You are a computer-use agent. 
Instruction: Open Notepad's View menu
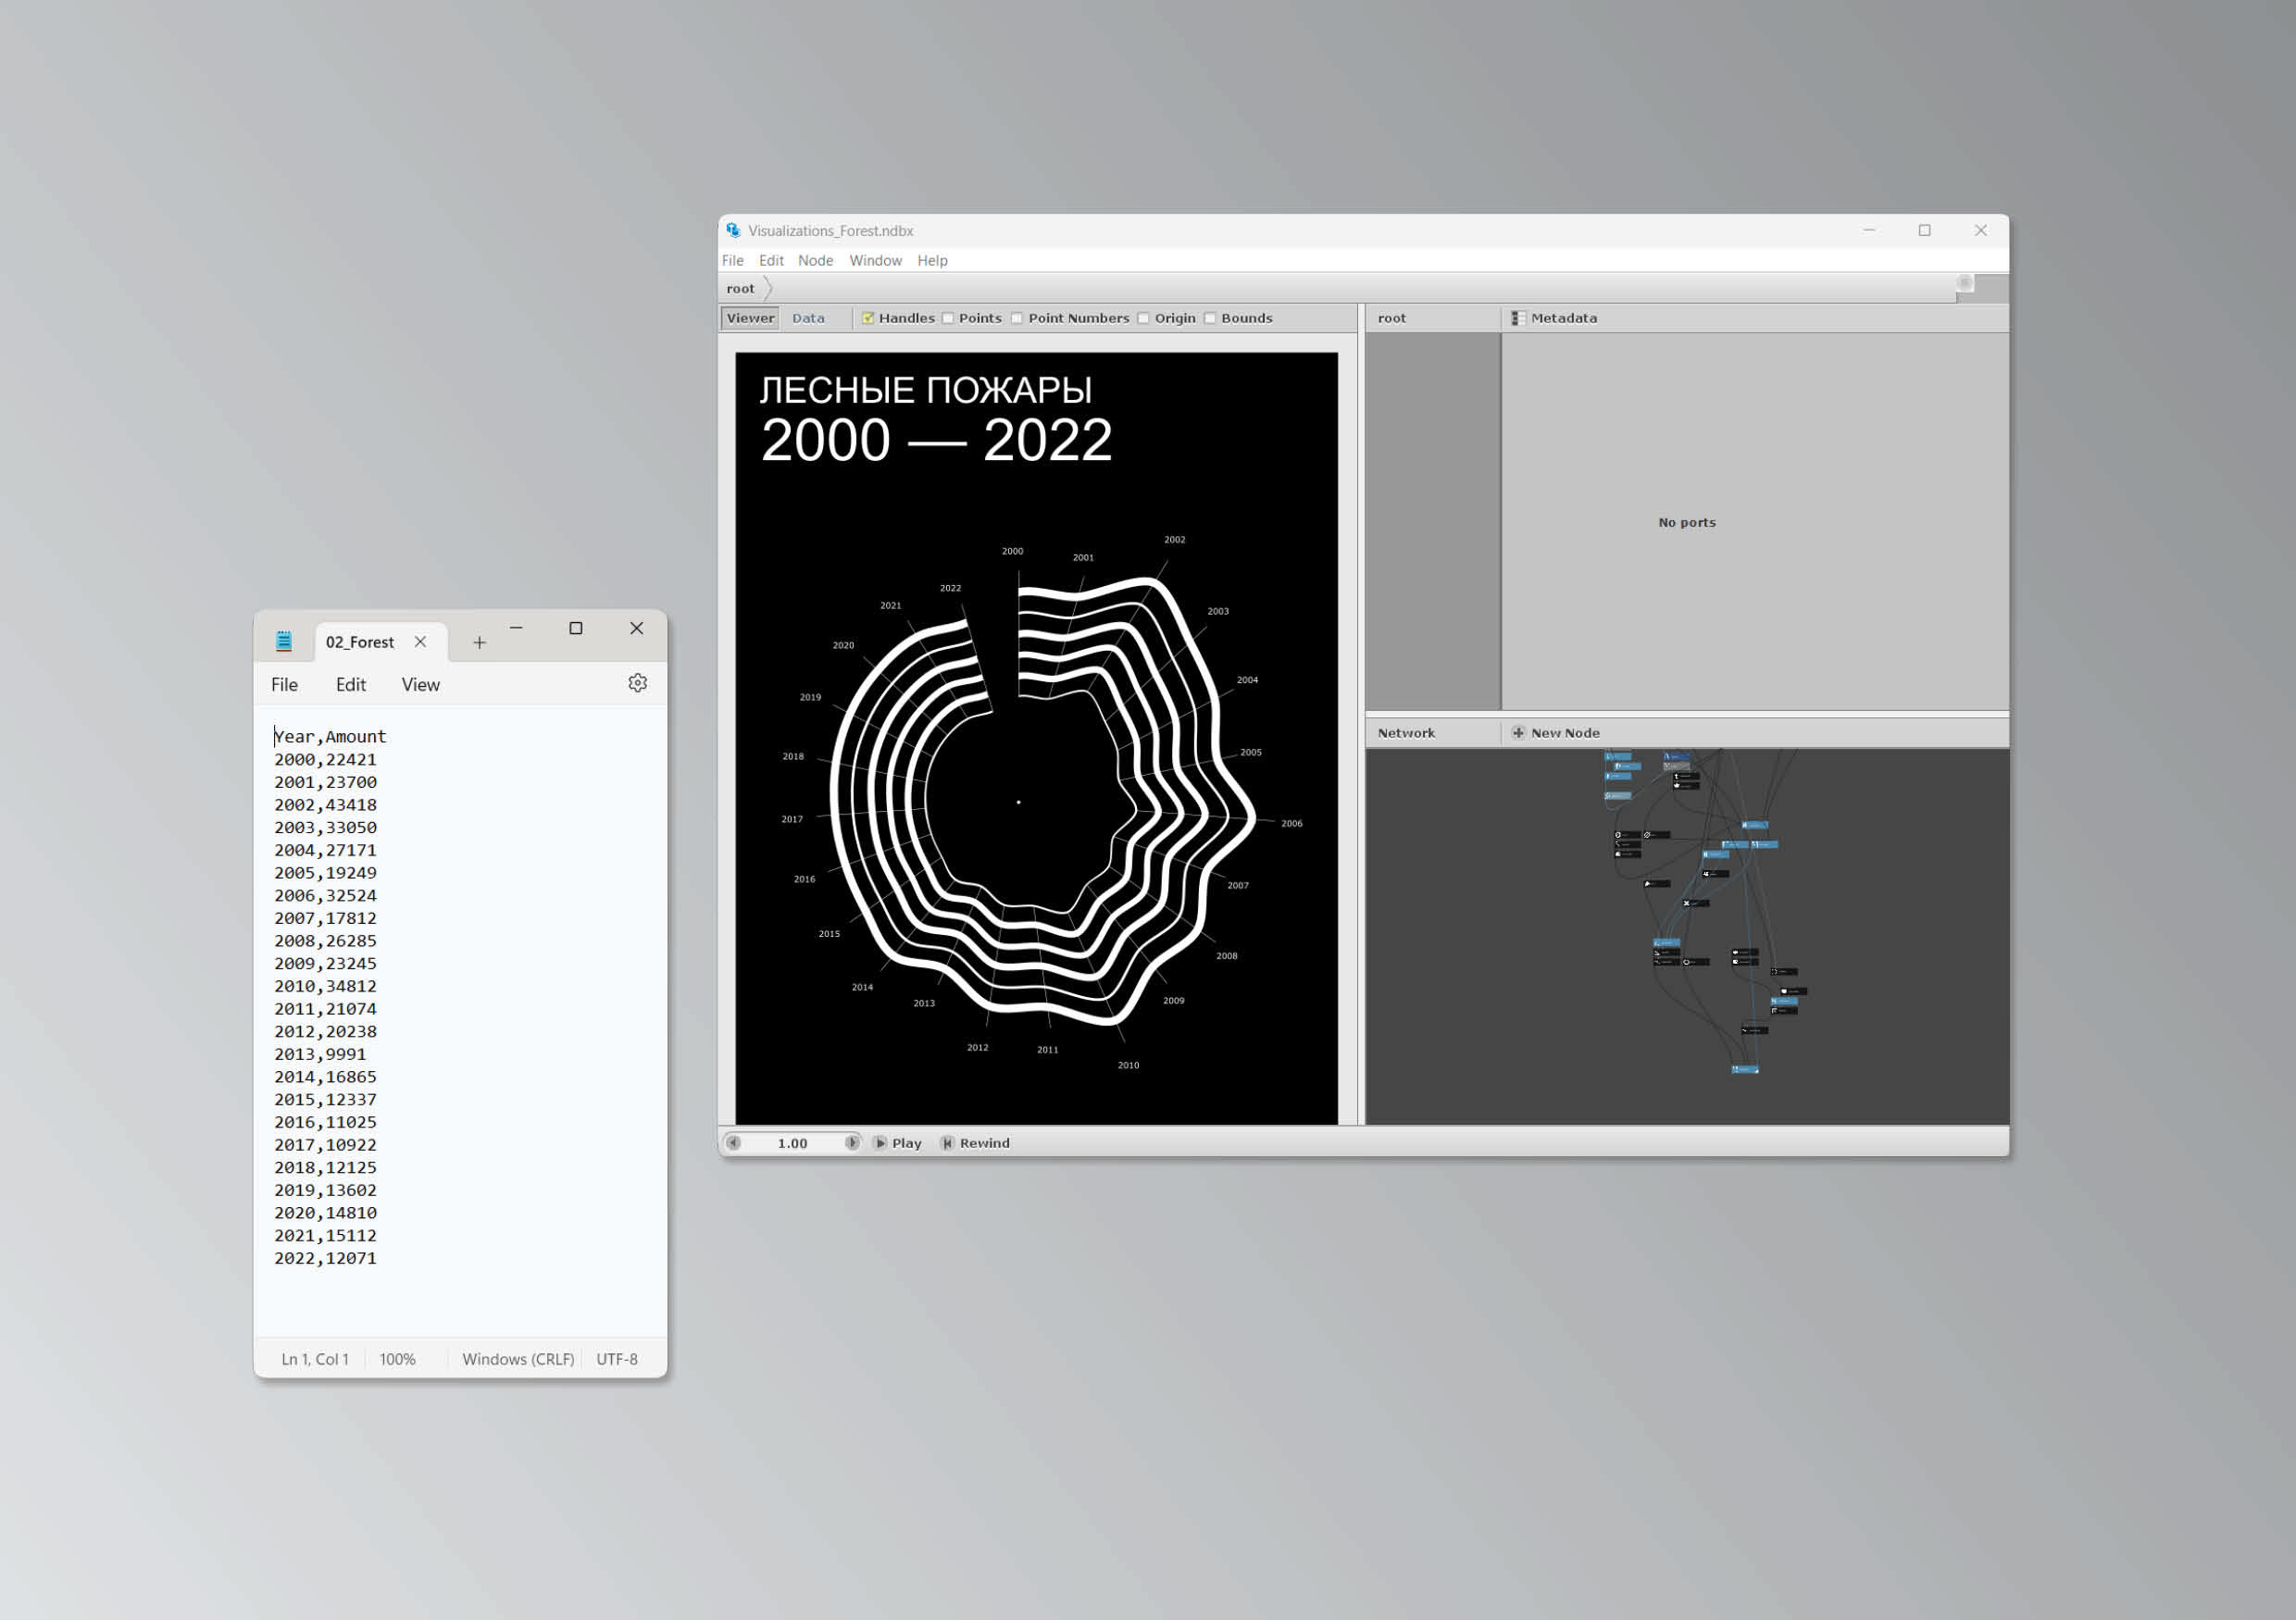coord(420,685)
